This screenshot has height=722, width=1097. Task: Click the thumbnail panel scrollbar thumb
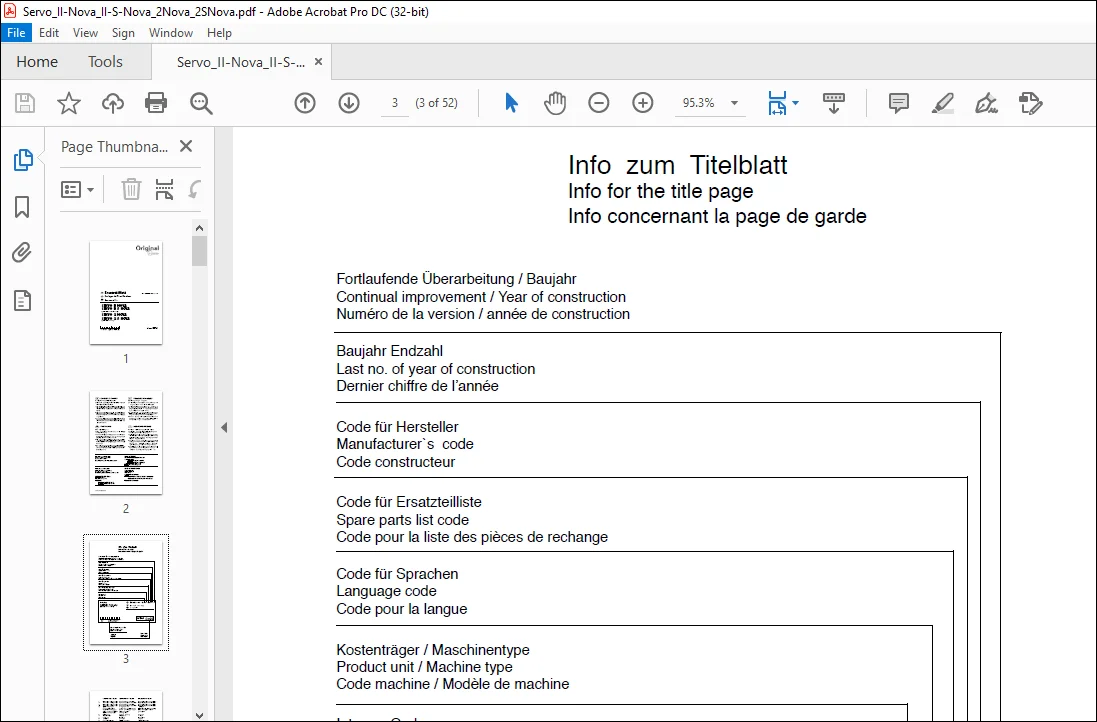click(199, 250)
